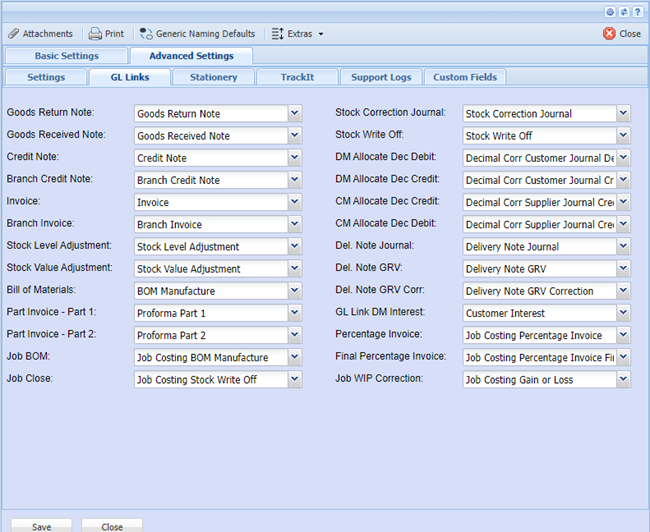Switch to the Basic Settings tab
This screenshot has width=650, height=532.
pyautogui.click(x=66, y=56)
